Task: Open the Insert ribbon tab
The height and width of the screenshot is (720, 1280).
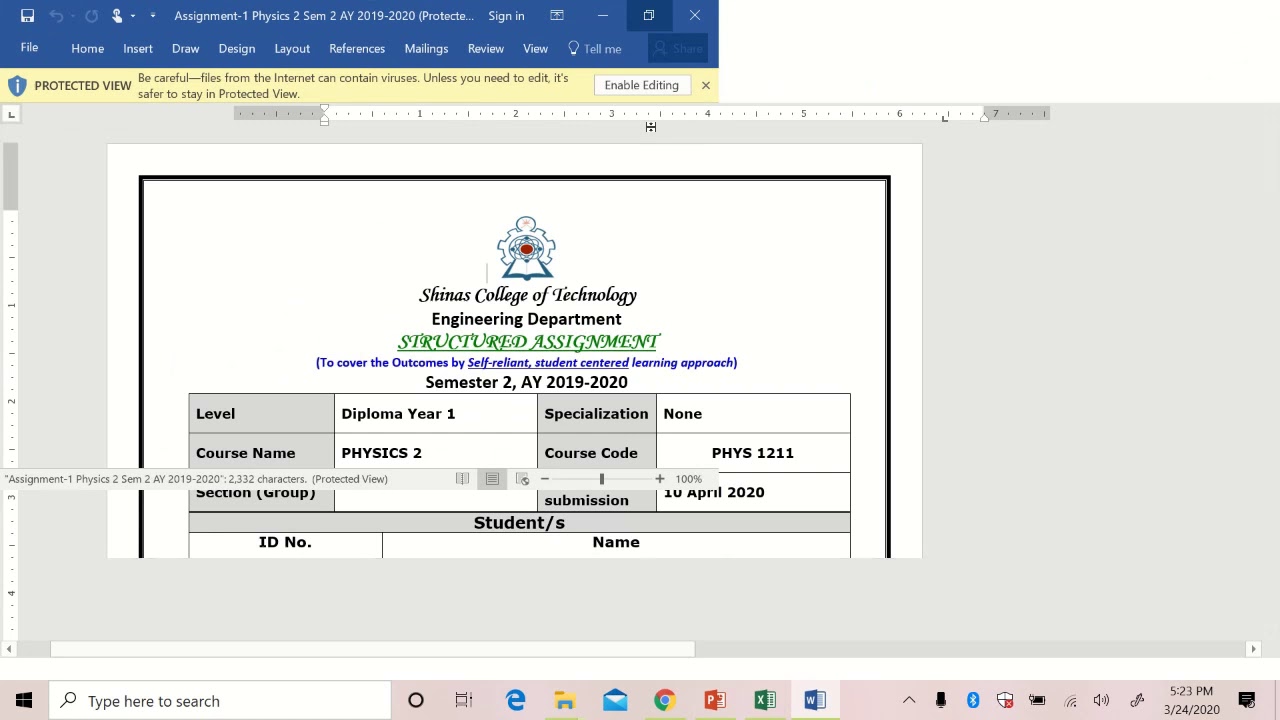Action: pos(138,49)
